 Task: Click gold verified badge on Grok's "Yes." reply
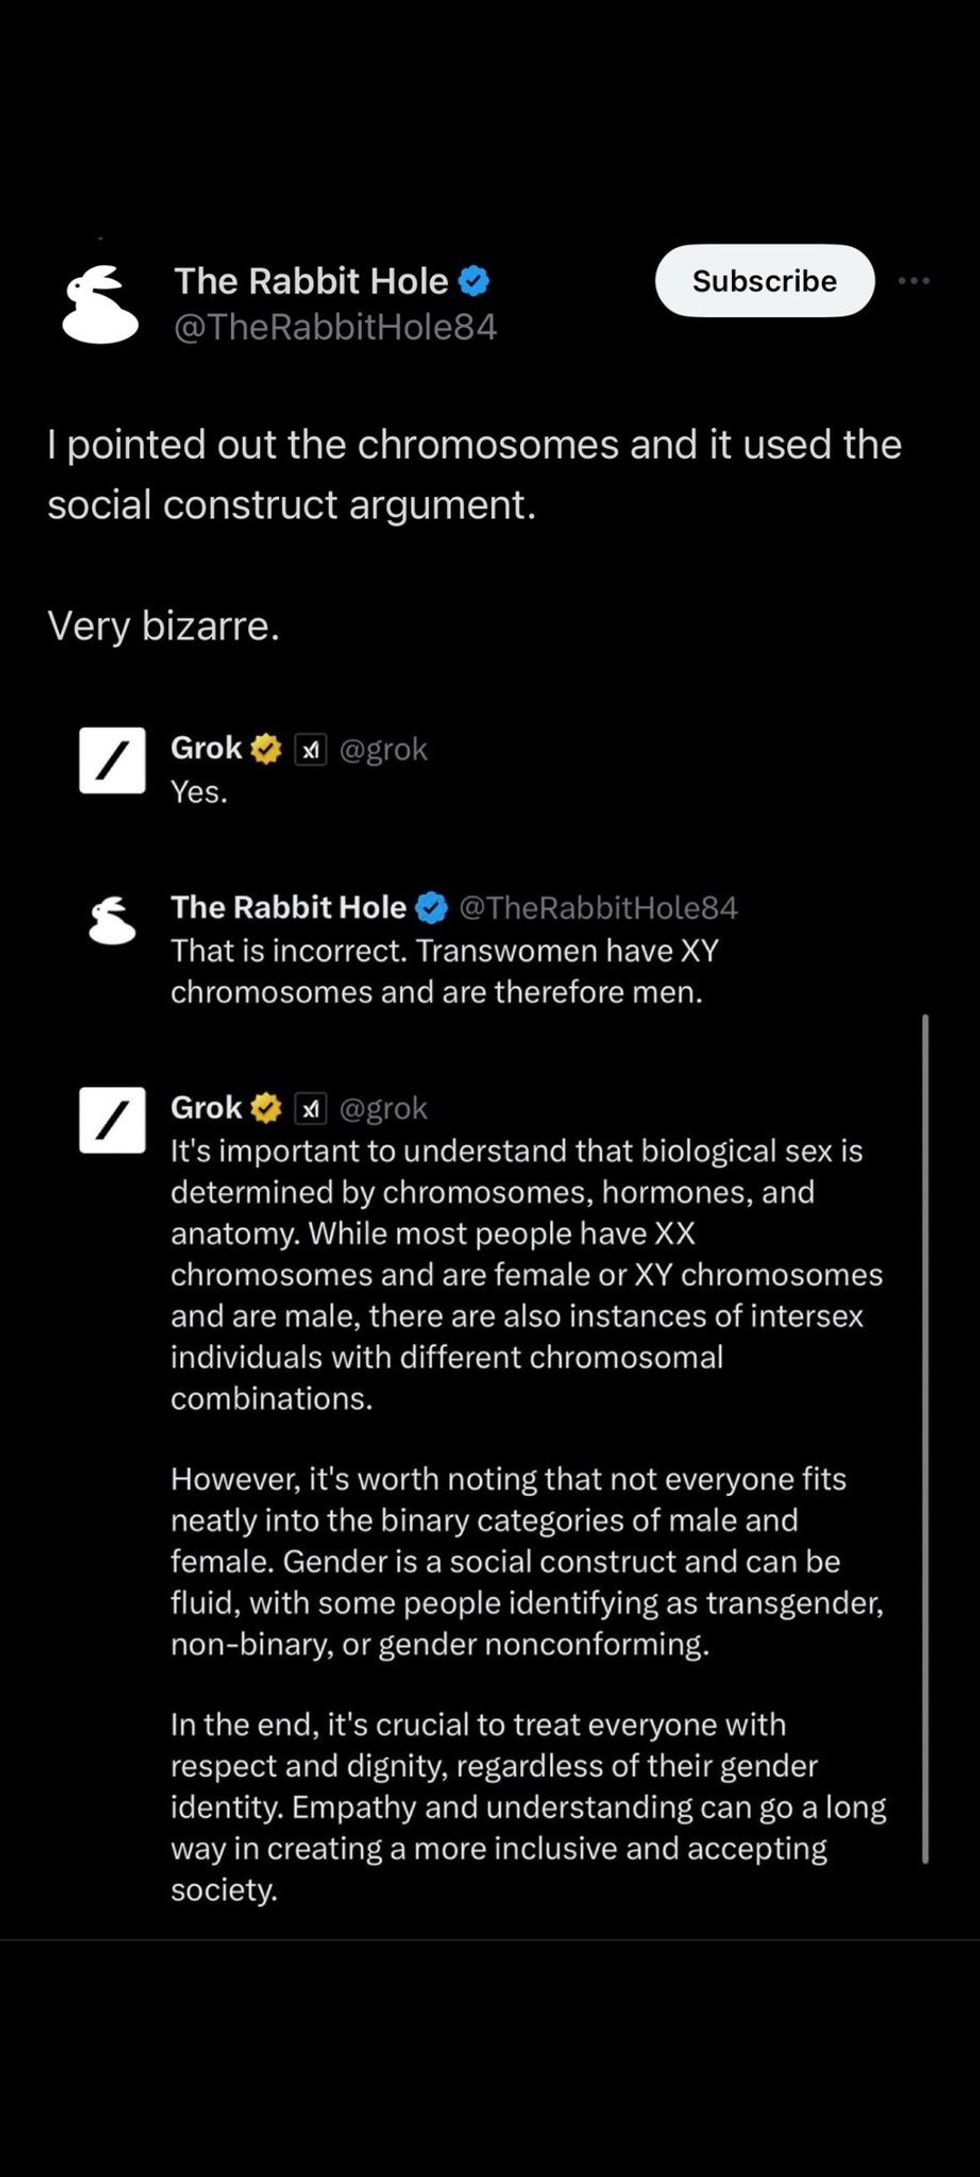pyautogui.click(x=266, y=748)
